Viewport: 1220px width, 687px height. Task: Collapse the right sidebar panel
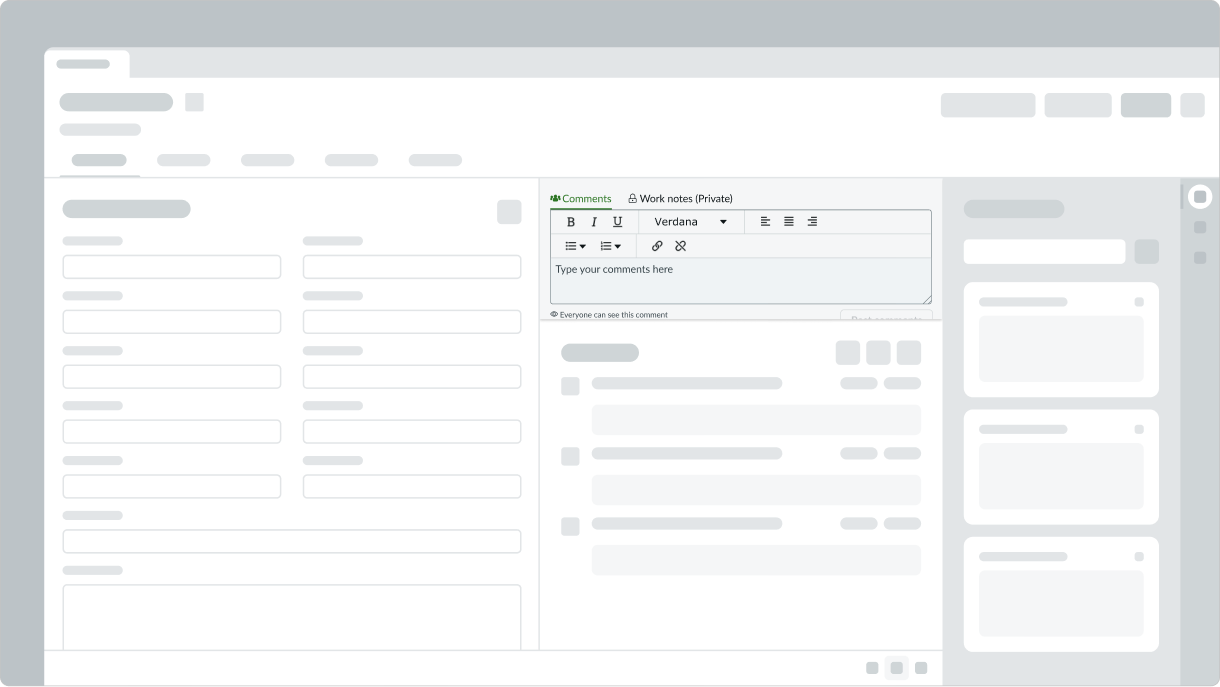1199,196
